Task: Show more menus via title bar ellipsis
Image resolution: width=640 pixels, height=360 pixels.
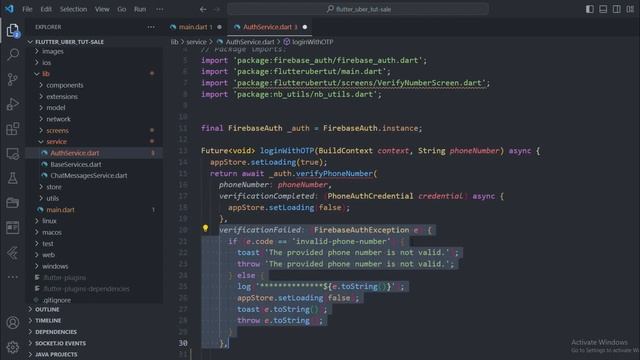Action: coord(160,9)
